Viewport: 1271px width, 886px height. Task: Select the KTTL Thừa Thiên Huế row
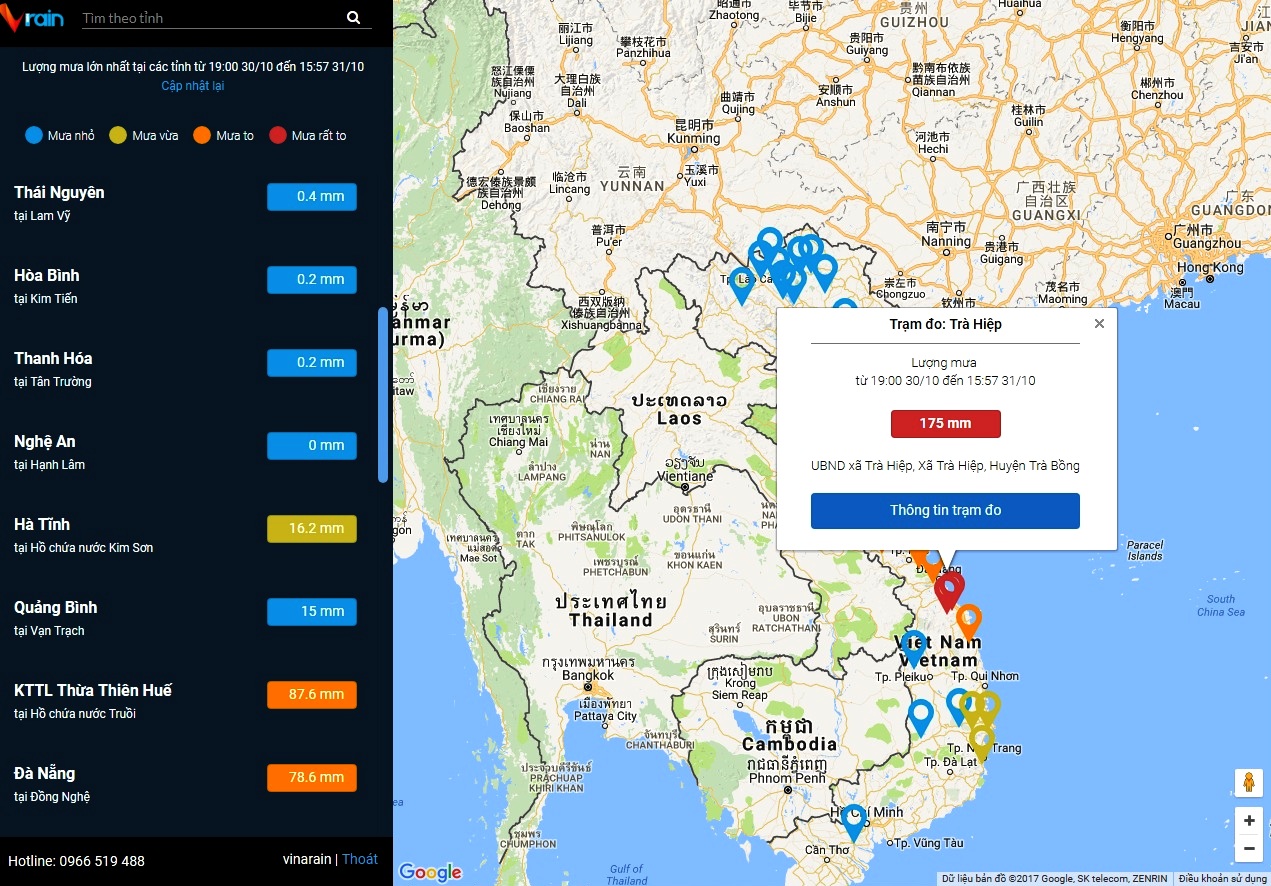186,700
